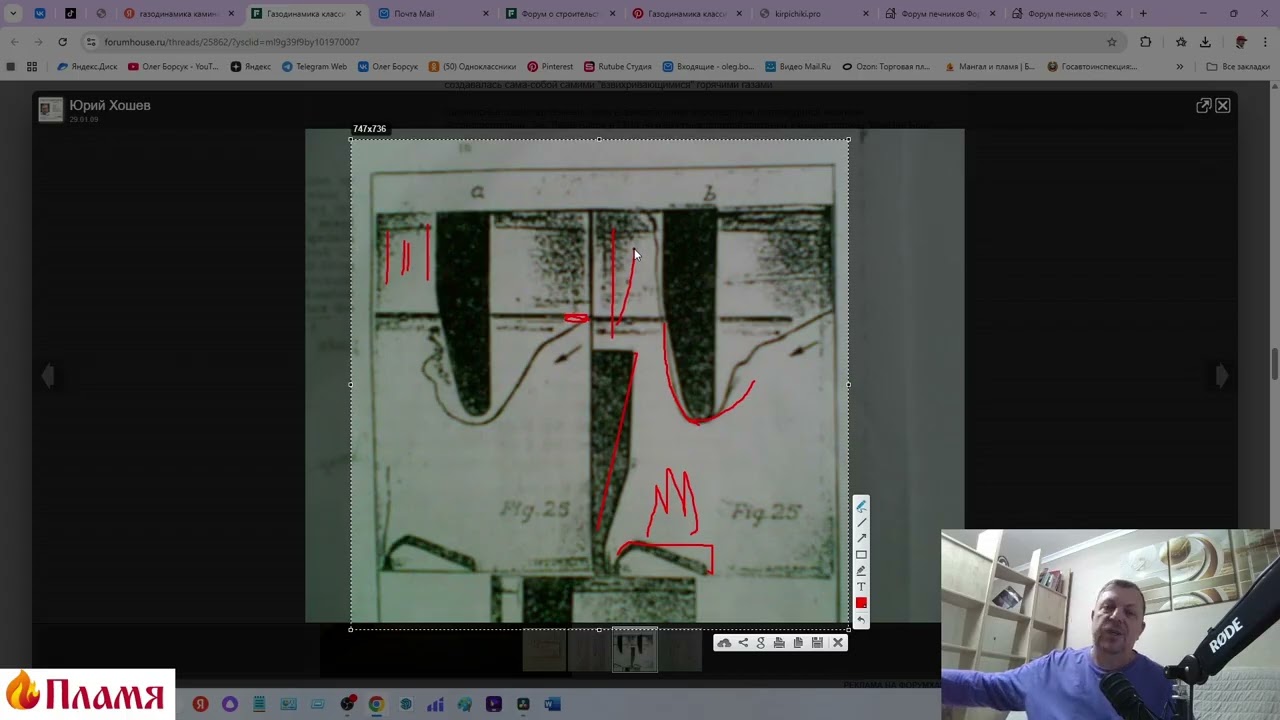Undo the last Lightshot drawing
Image resolution: width=1280 pixels, height=720 pixels.
tap(861, 620)
